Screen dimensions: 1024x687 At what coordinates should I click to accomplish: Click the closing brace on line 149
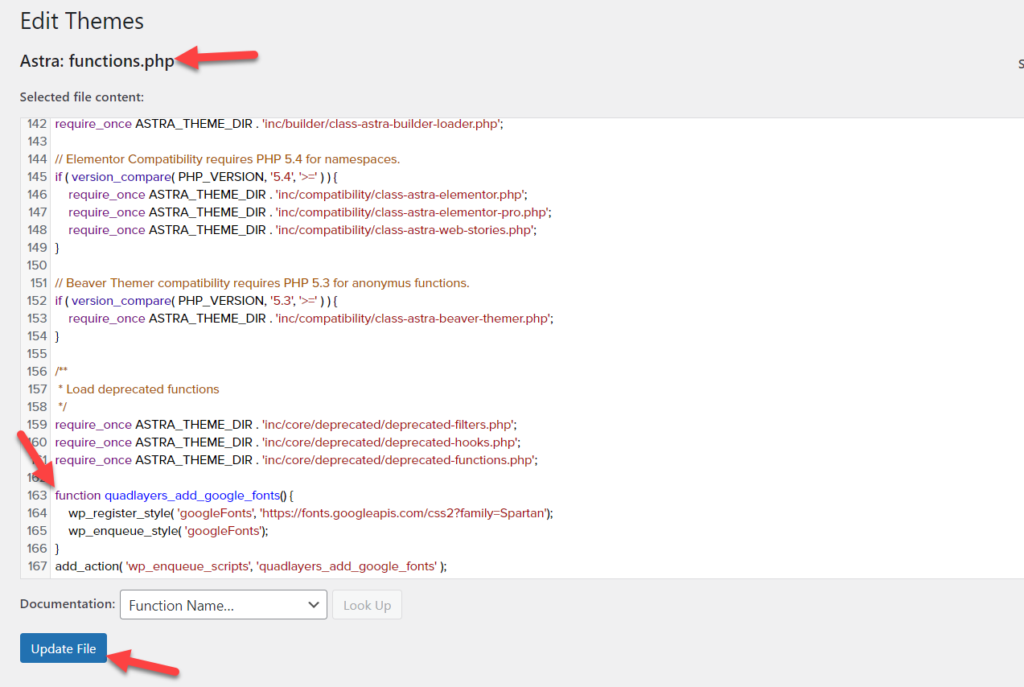tap(57, 248)
